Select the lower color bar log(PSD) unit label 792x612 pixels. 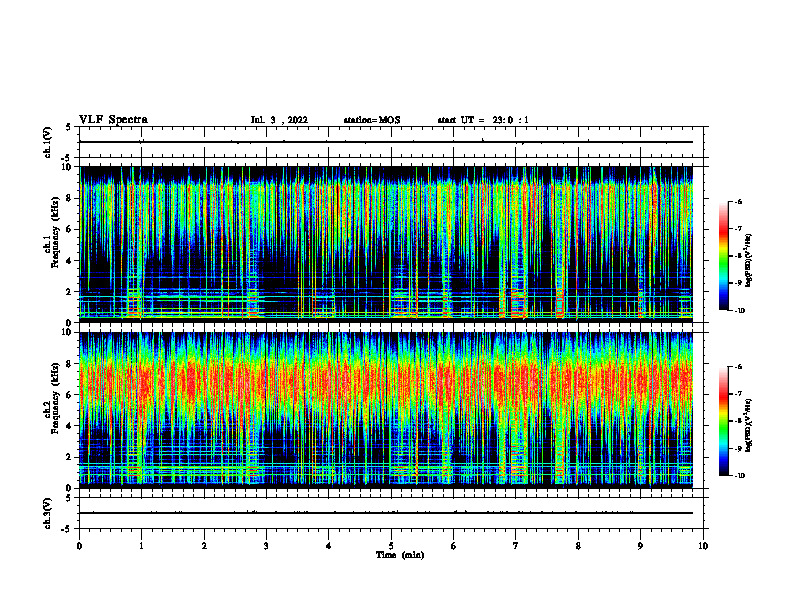(x=749, y=425)
